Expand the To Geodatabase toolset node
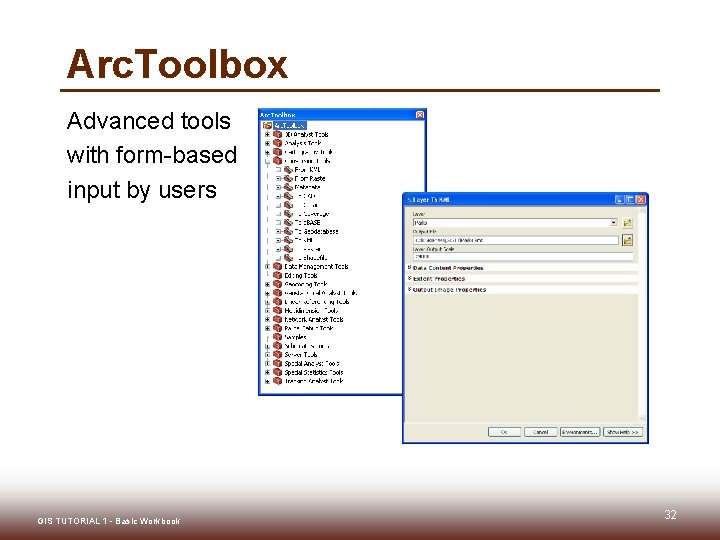Screen dimensions: 720x540 coord(278,231)
